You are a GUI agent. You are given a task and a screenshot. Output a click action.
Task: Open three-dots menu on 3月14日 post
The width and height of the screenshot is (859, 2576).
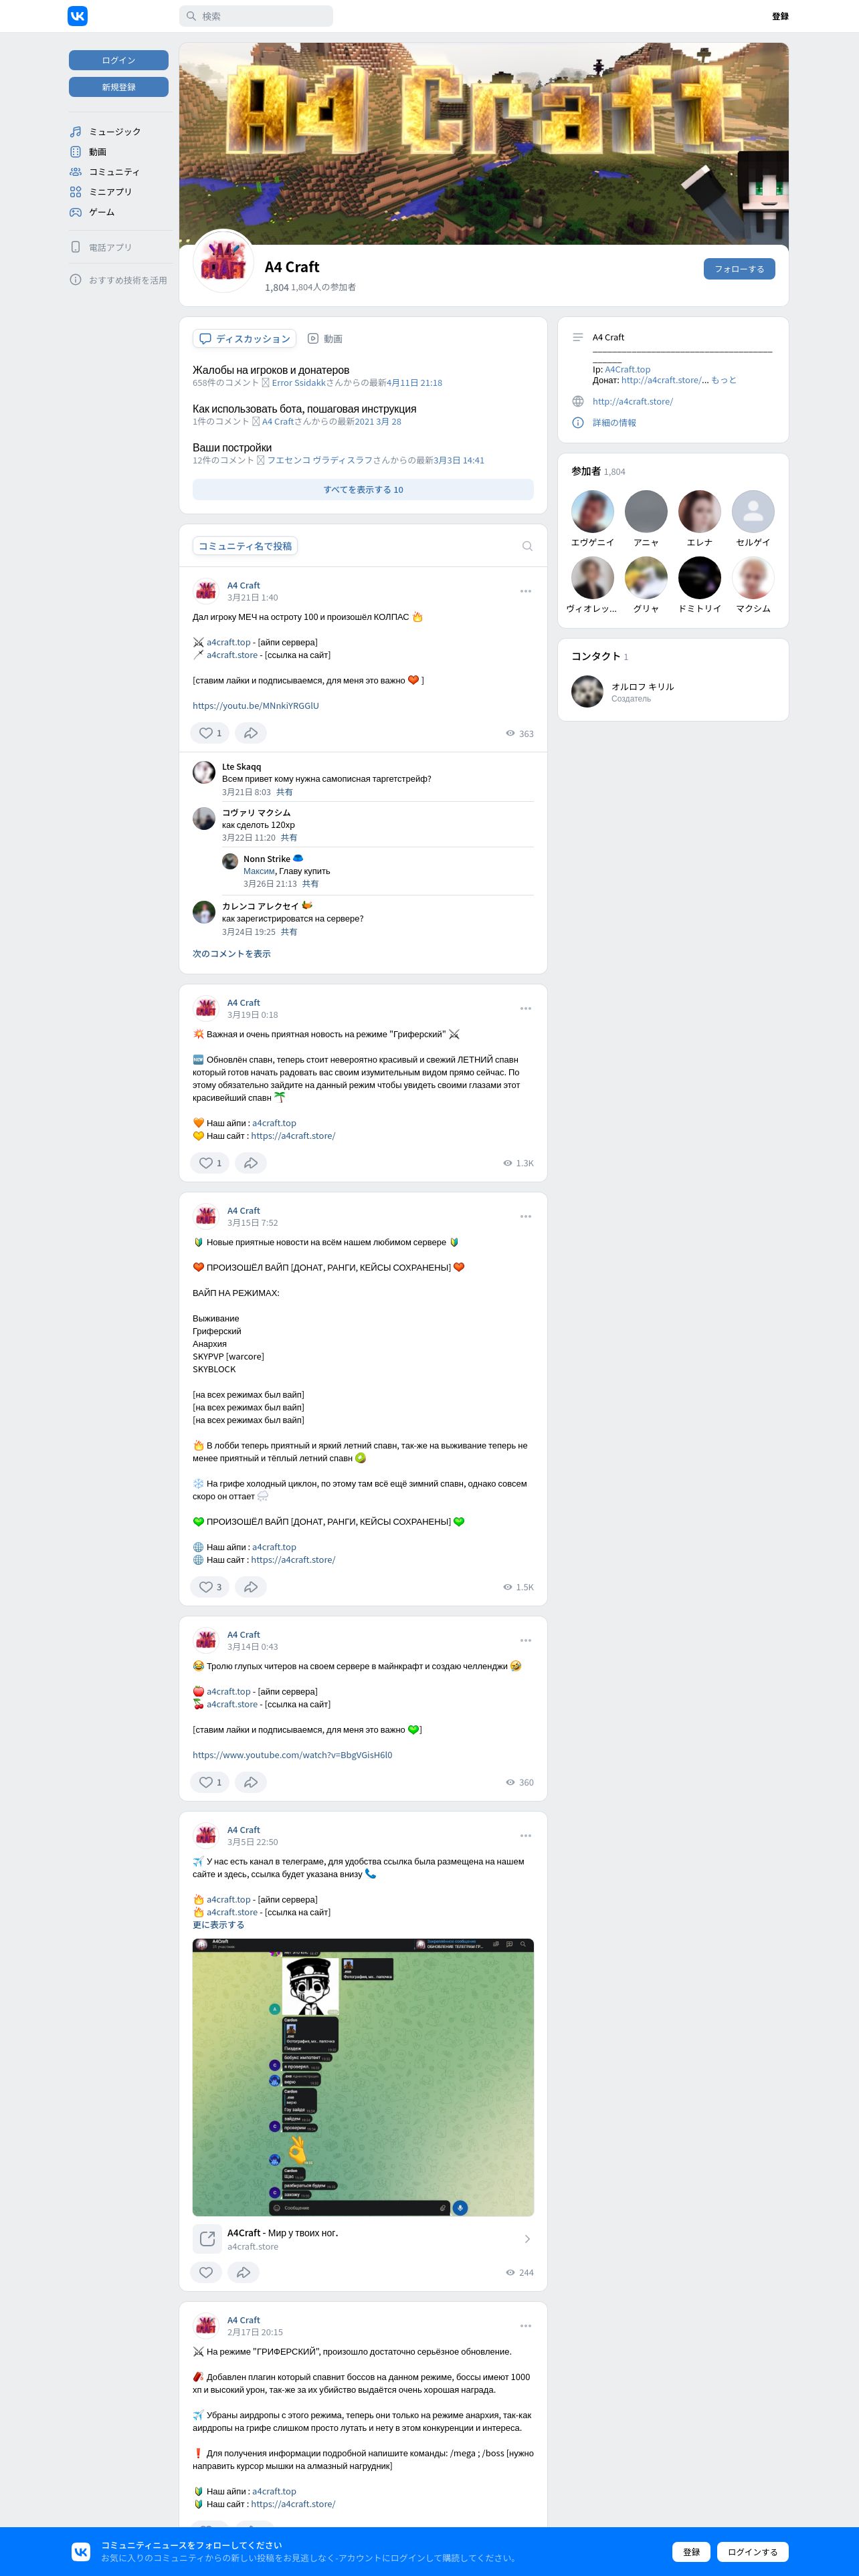coord(526,1641)
